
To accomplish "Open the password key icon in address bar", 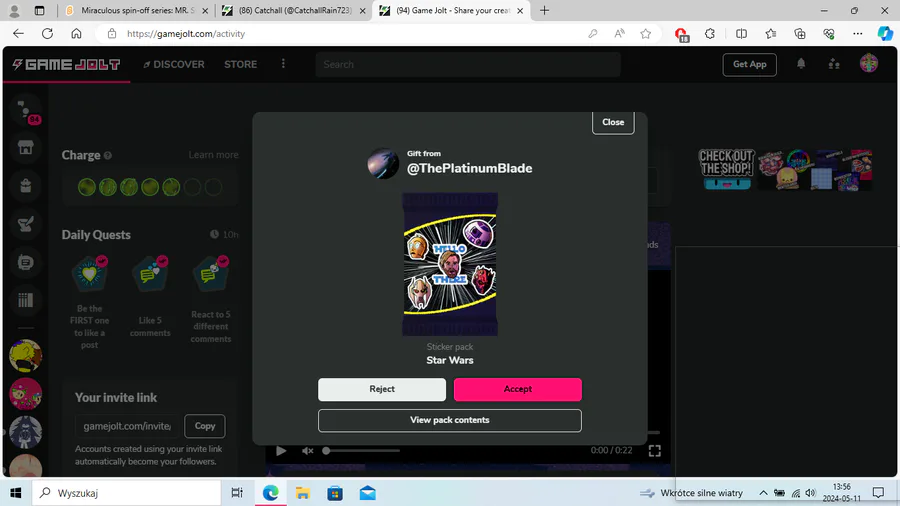I will 592,34.
